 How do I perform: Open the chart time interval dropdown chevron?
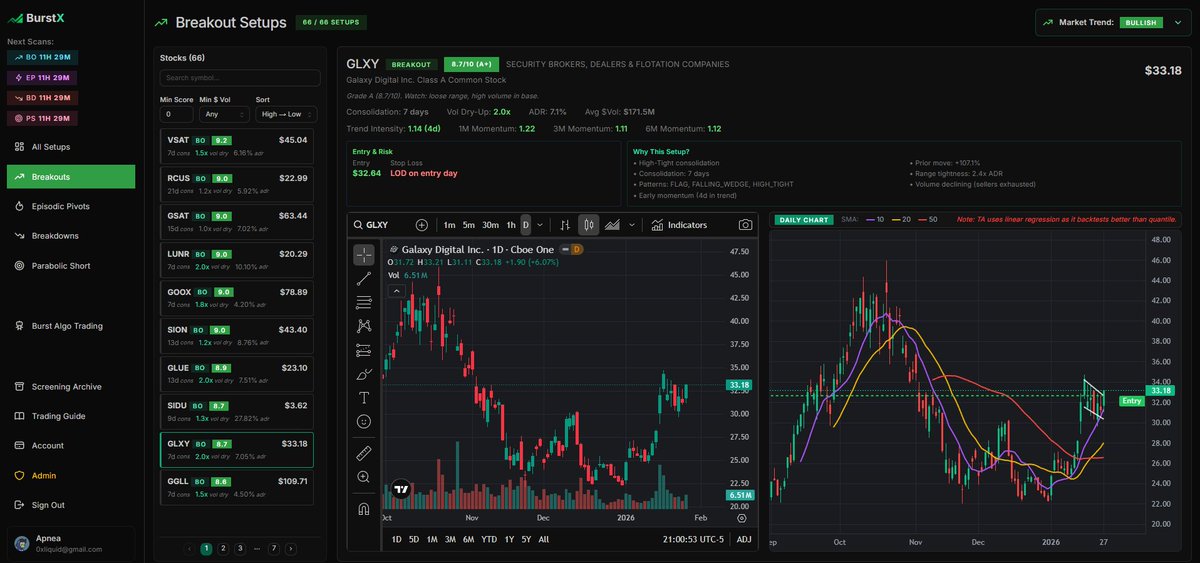coord(540,225)
